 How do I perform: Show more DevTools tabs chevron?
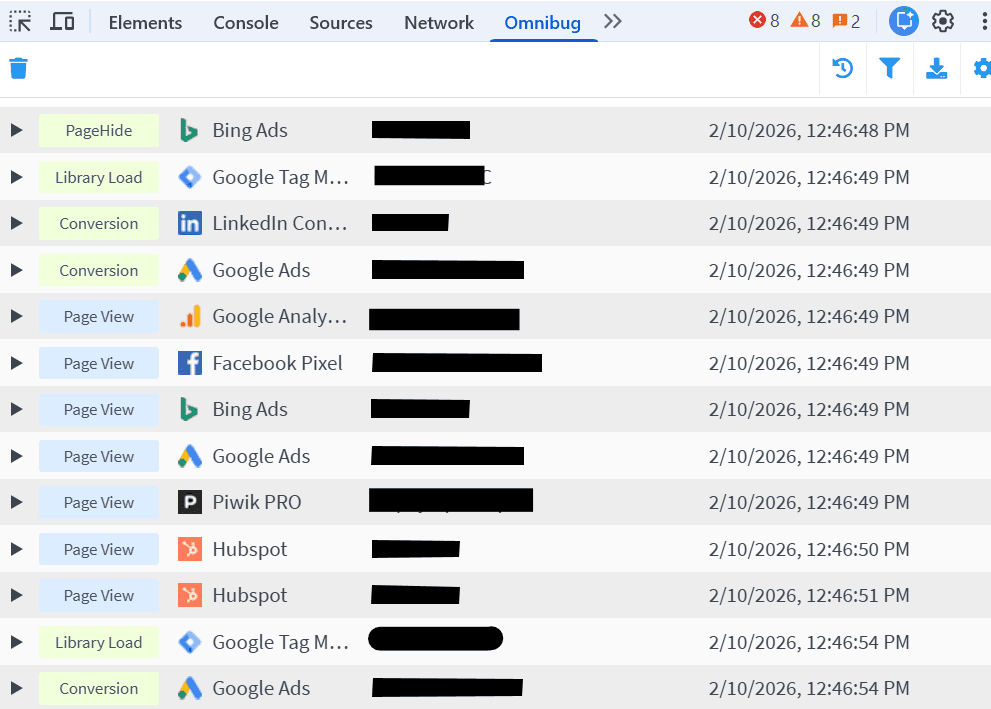pyautogui.click(x=612, y=22)
